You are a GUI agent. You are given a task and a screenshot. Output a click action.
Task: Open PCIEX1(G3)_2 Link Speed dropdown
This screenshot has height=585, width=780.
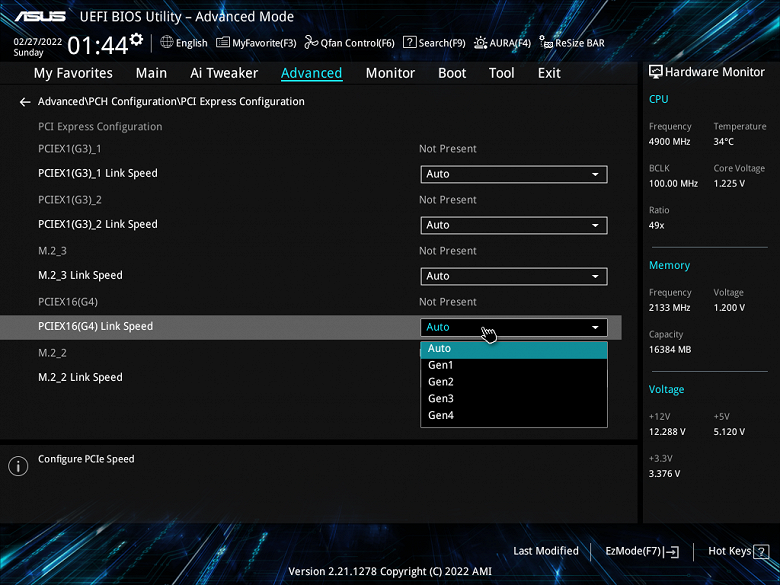[x=514, y=225]
